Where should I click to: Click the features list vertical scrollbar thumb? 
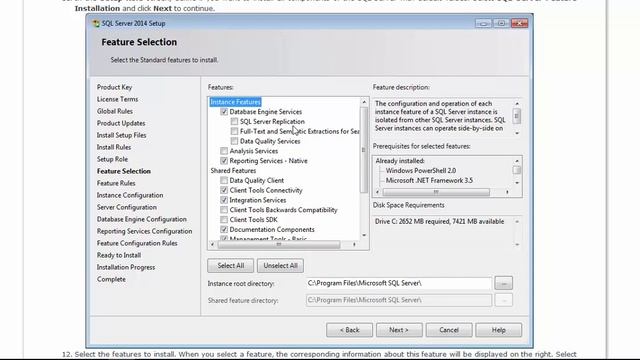(x=364, y=150)
